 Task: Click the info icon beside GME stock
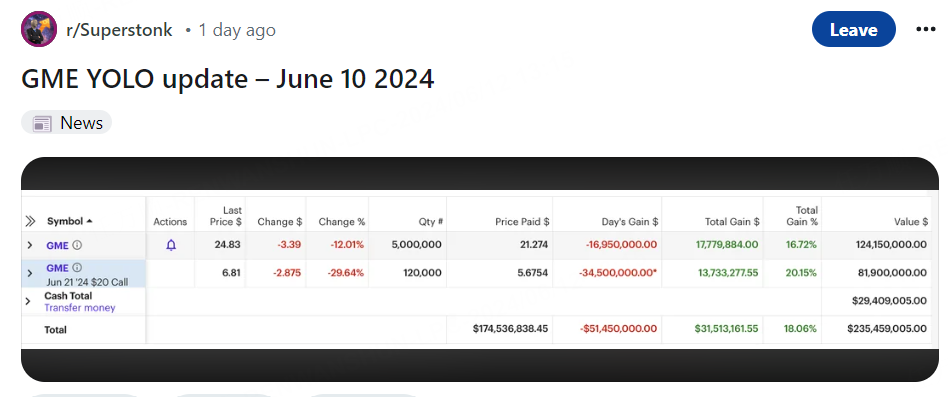[x=77, y=246]
